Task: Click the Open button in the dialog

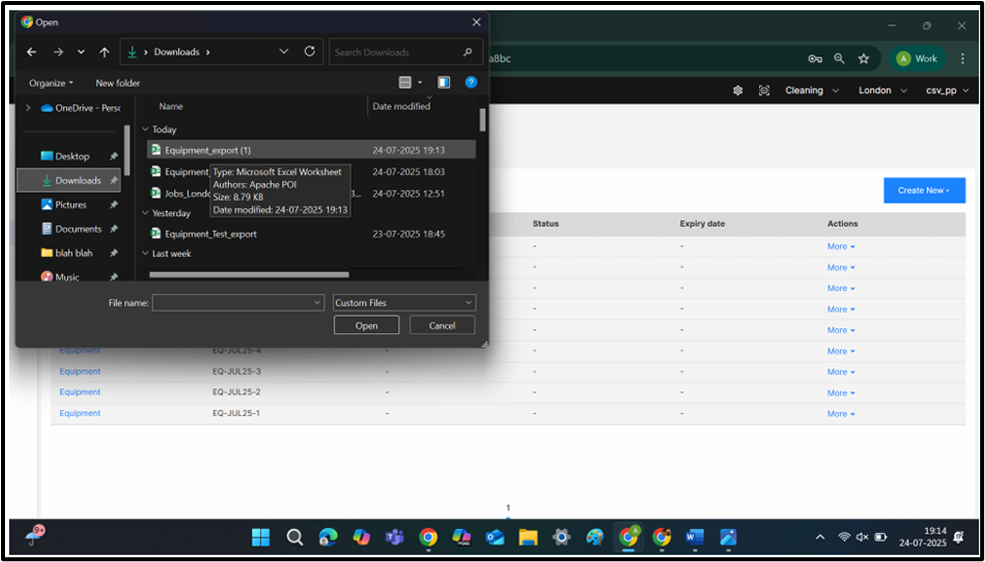Action: 366,325
